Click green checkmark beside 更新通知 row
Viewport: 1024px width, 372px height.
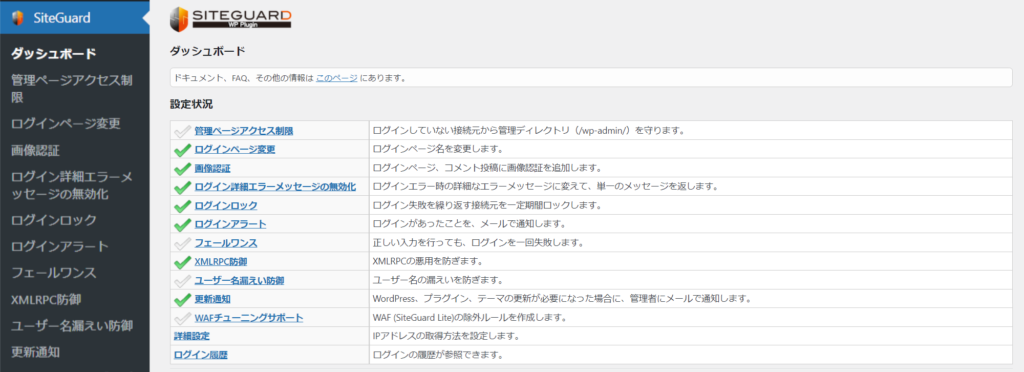[182, 300]
